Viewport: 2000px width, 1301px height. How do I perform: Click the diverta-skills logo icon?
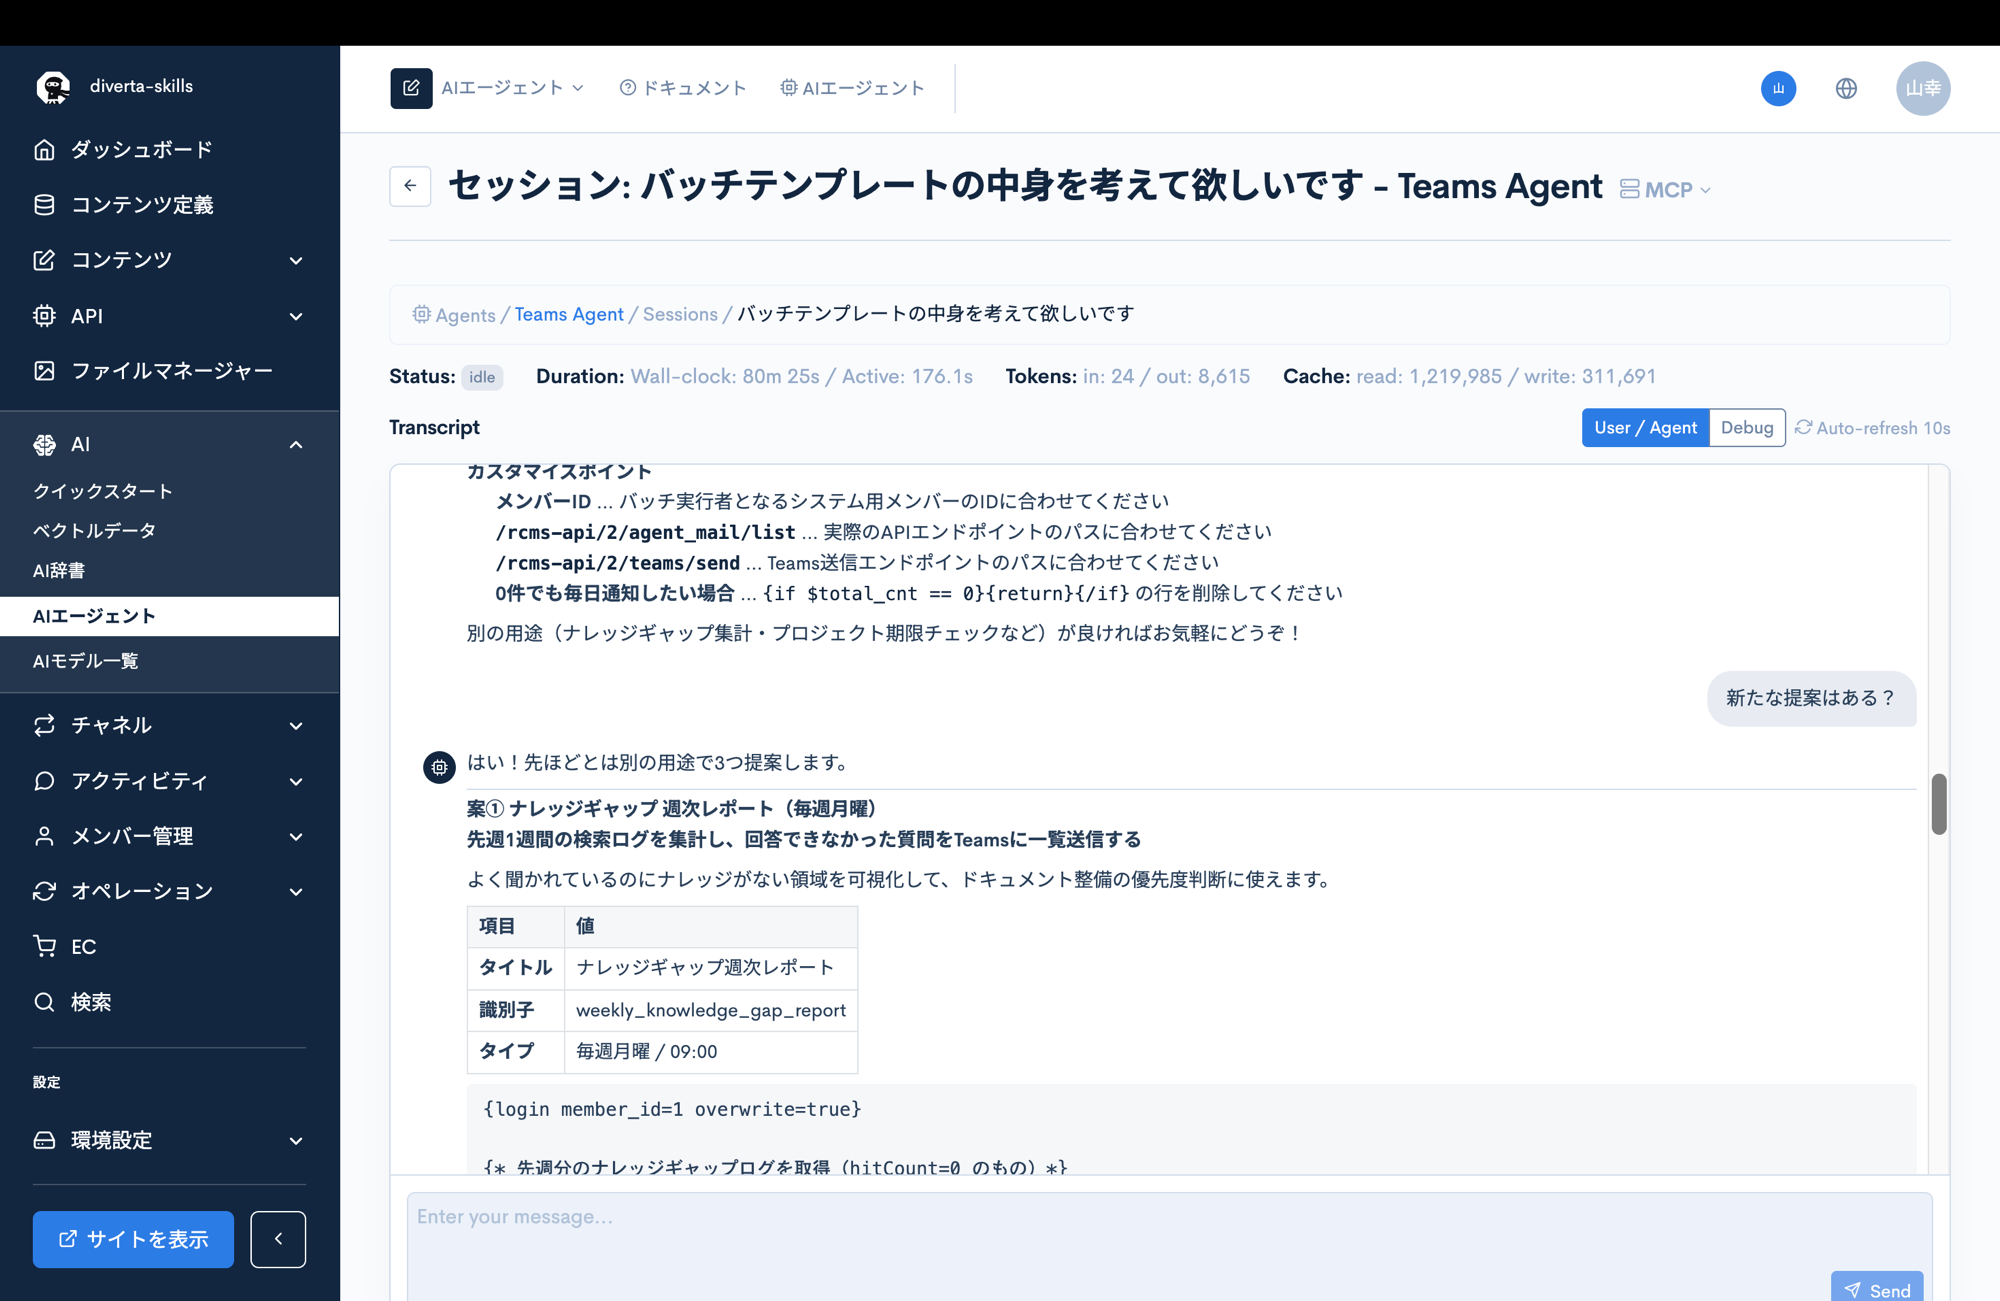[x=53, y=87]
